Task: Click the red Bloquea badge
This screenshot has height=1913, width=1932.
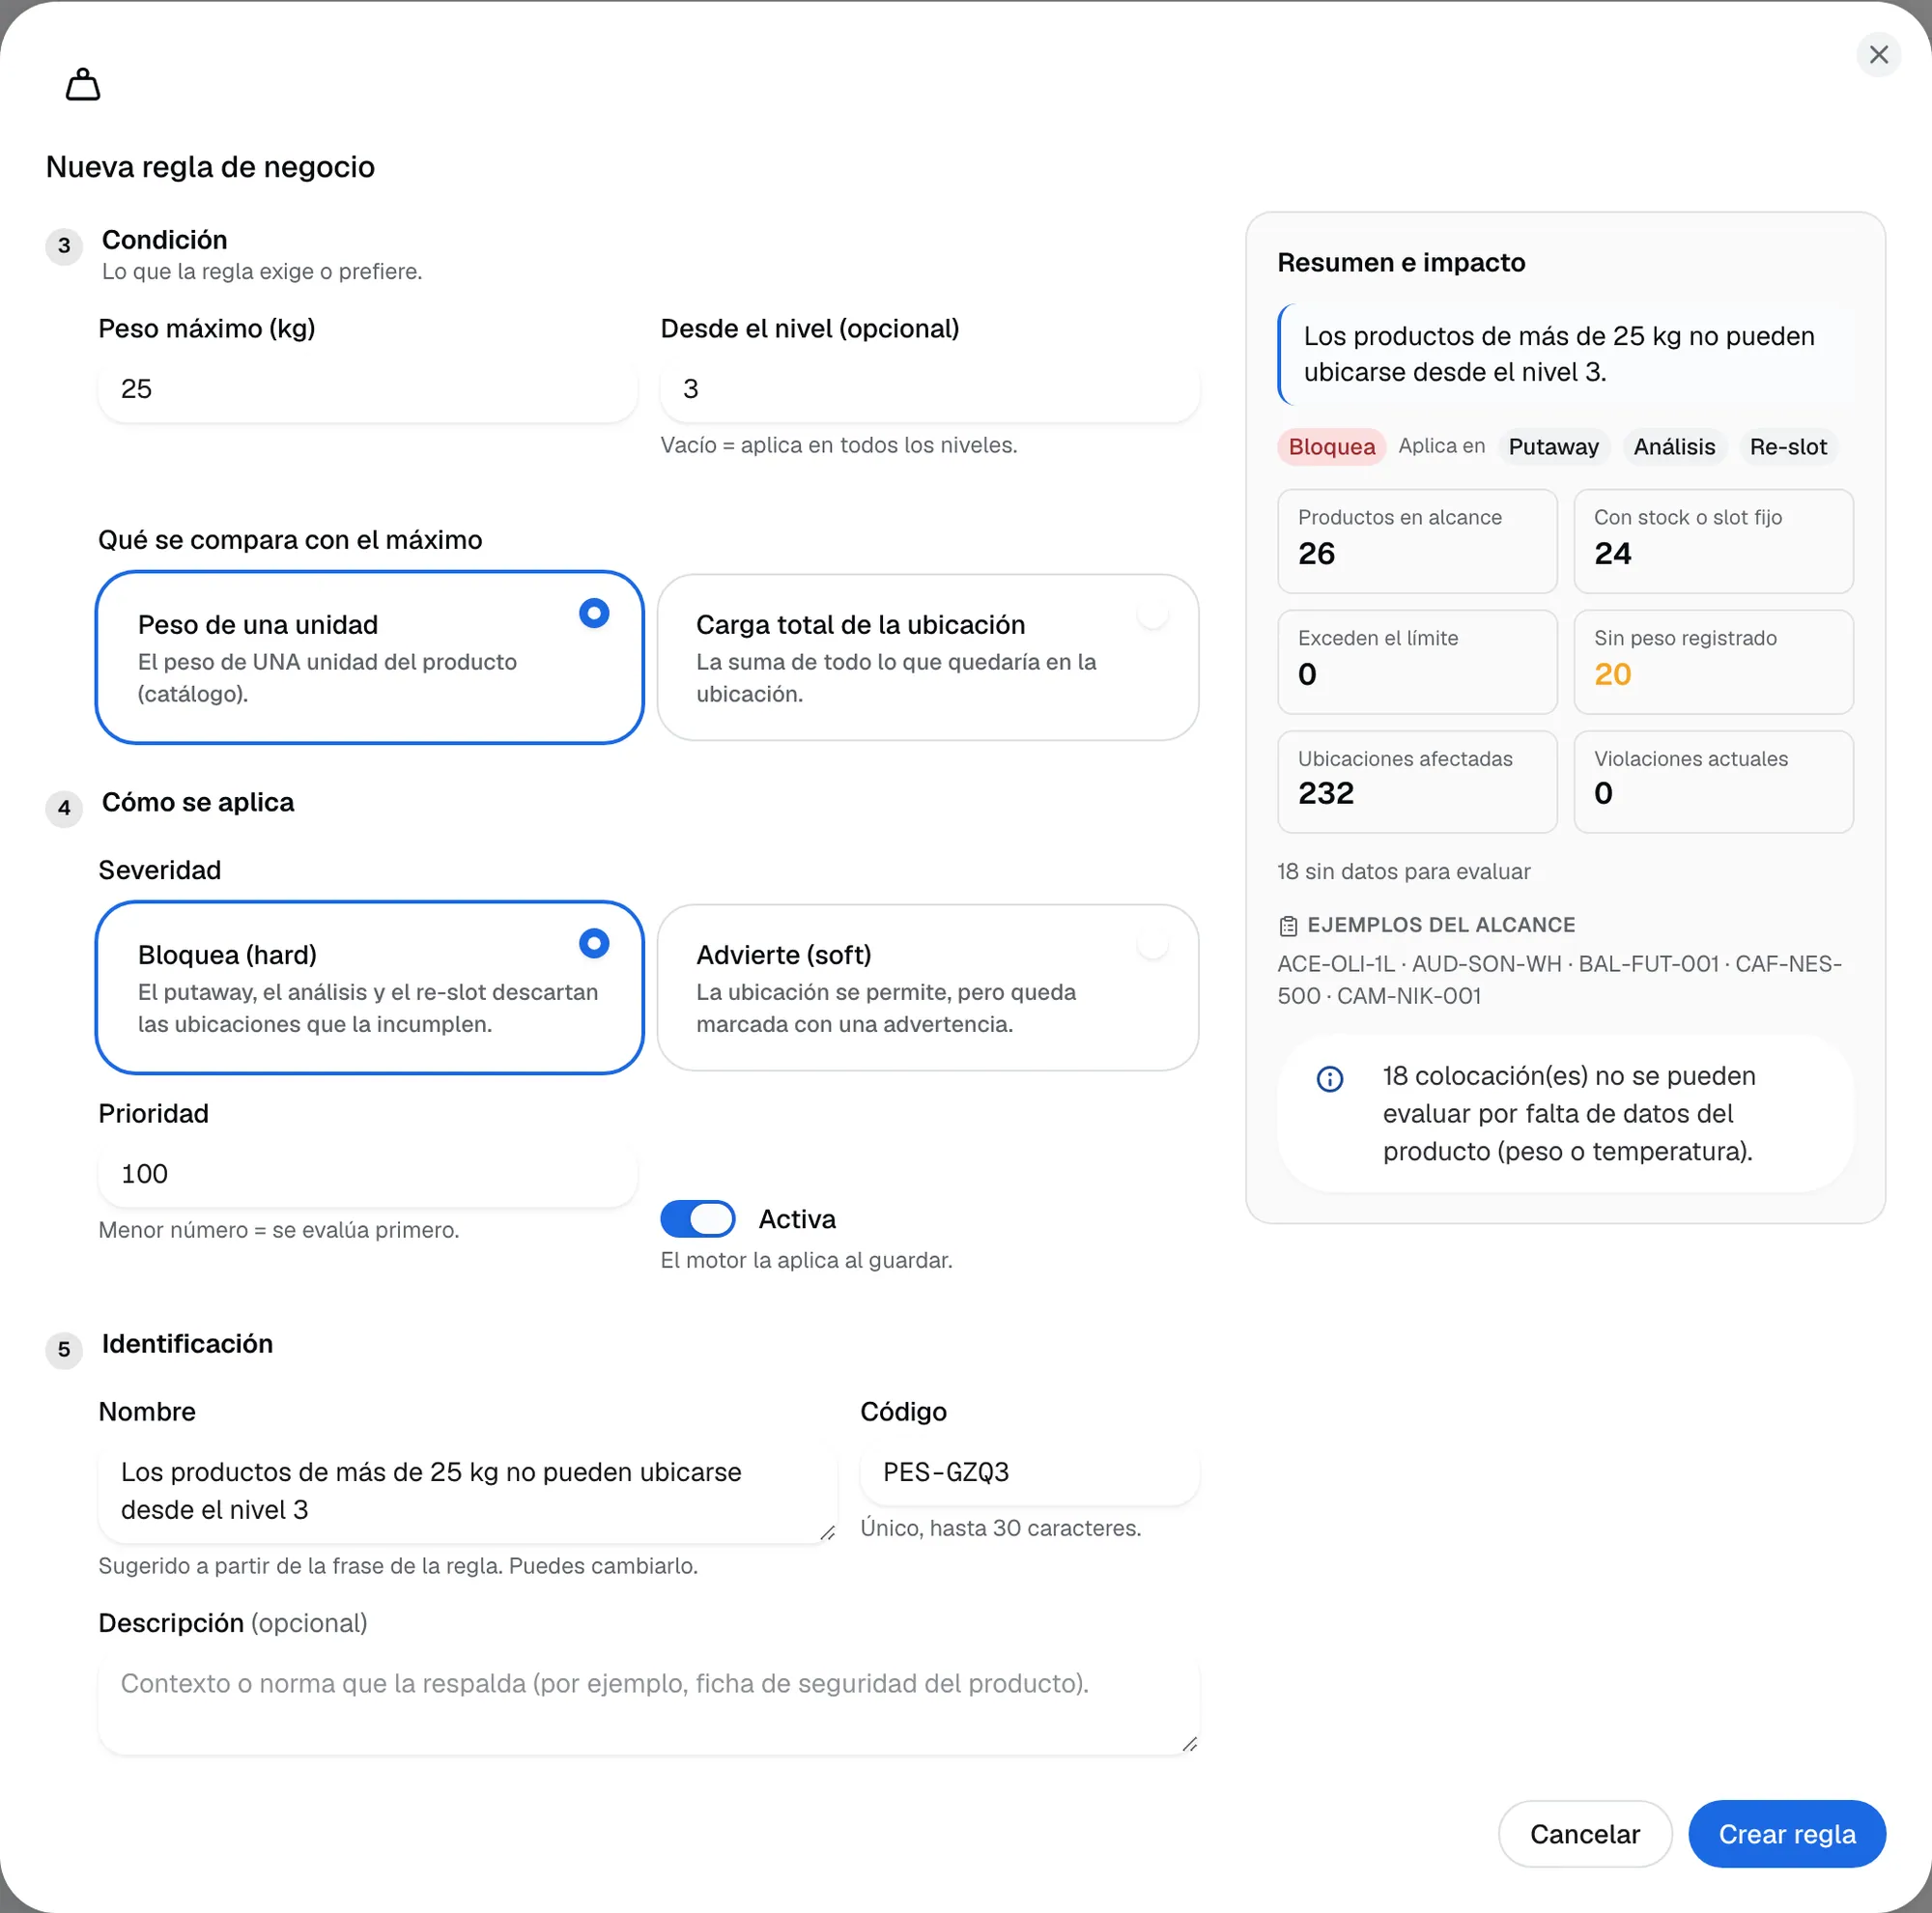Action: point(1331,447)
